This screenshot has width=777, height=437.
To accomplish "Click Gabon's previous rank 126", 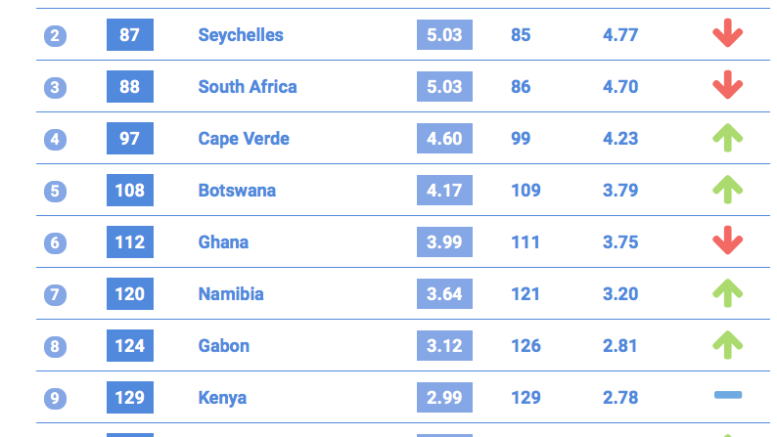I will [x=526, y=346].
